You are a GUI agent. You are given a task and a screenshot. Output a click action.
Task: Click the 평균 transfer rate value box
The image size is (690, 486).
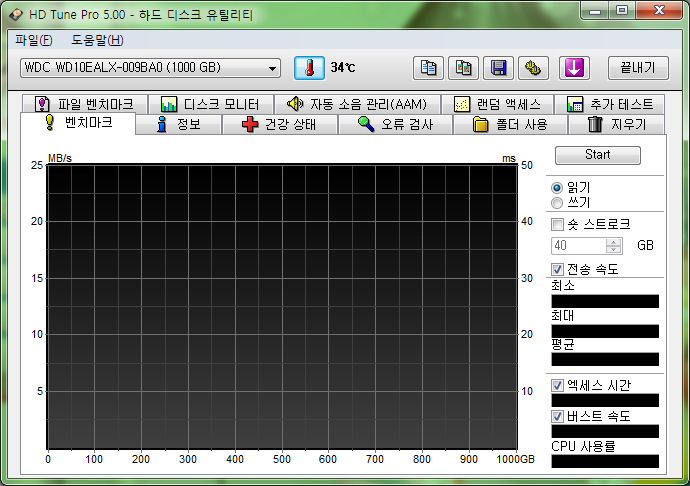[x=605, y=359]
